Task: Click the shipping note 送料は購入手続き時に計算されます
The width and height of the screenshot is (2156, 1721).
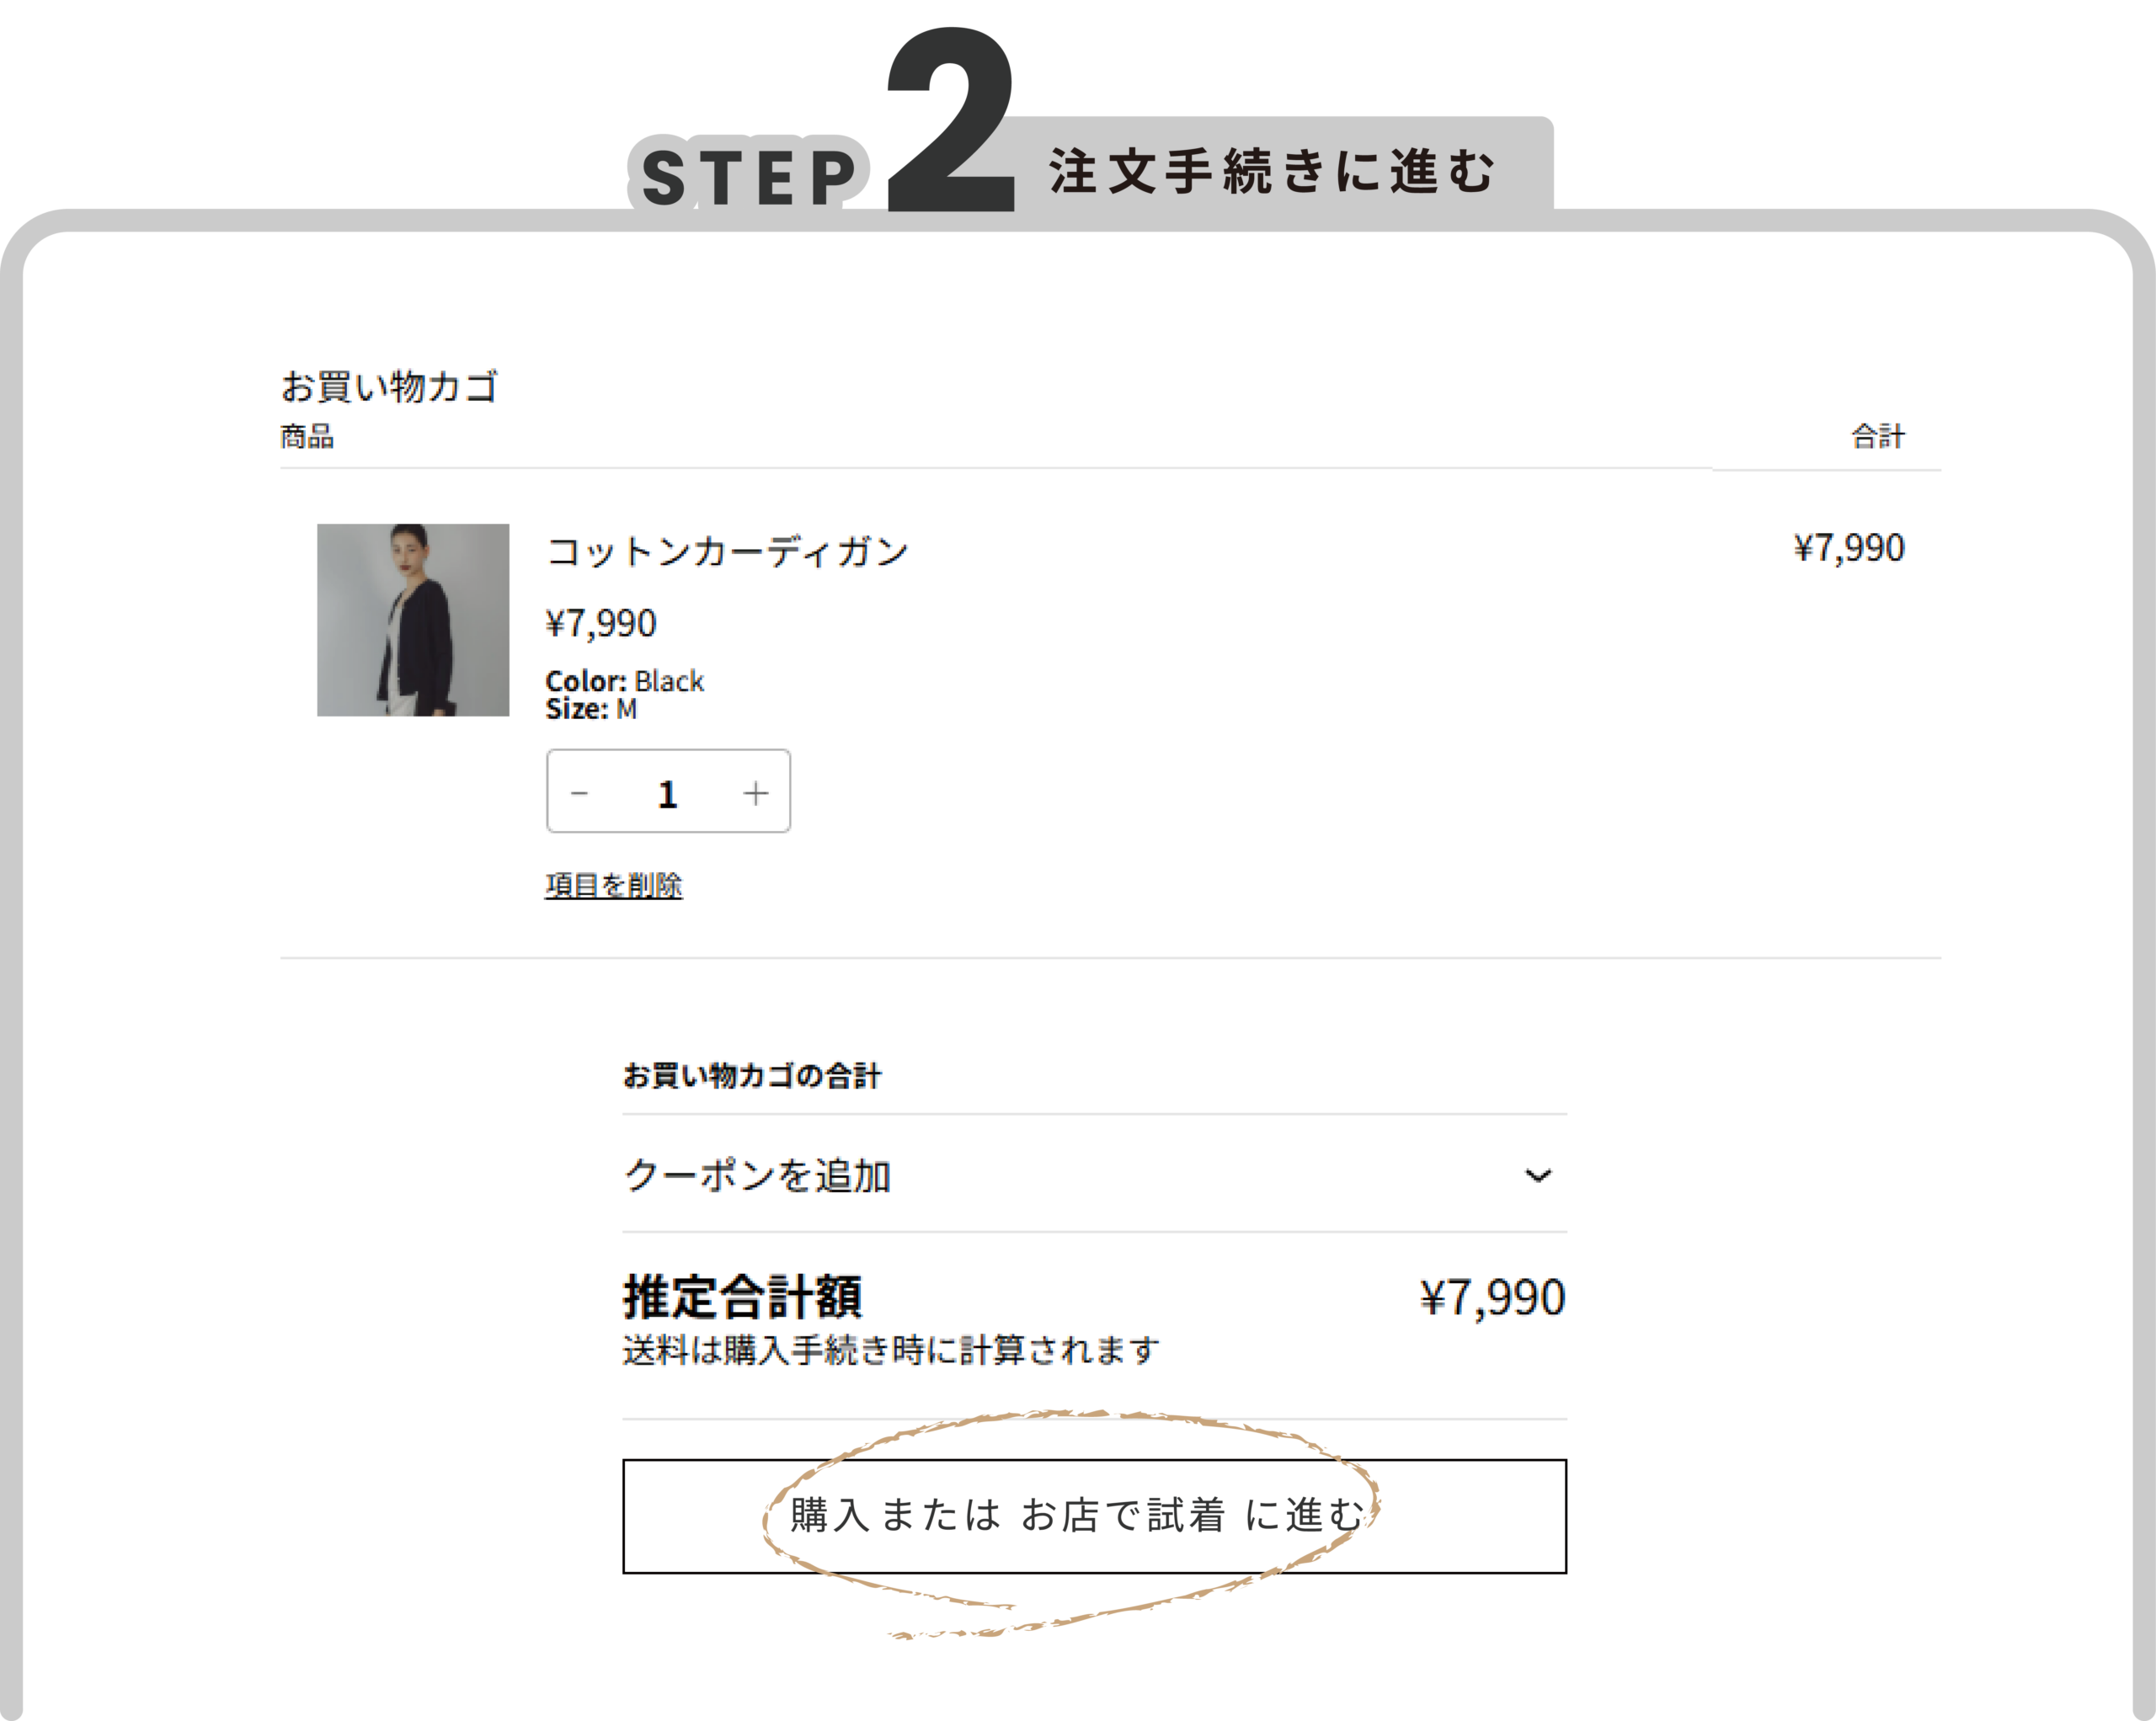Action: tap(890, 1350)
